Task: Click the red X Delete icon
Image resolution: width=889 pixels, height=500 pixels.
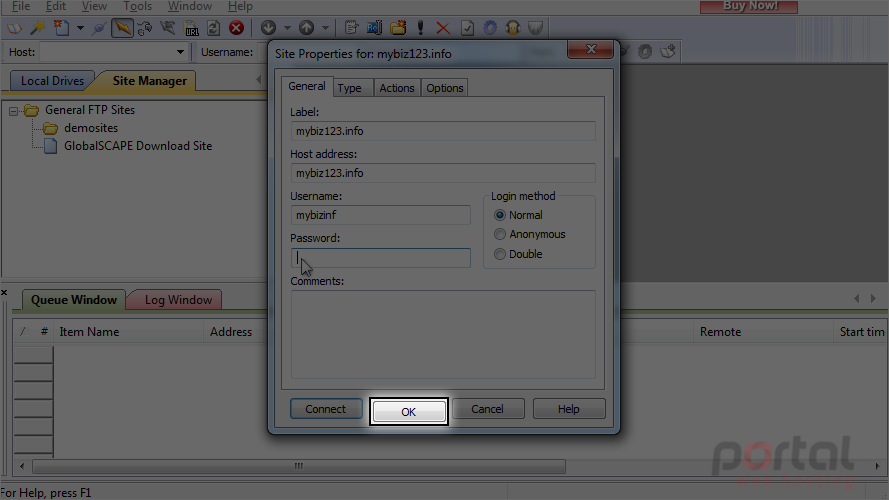Action: point(443,27)
